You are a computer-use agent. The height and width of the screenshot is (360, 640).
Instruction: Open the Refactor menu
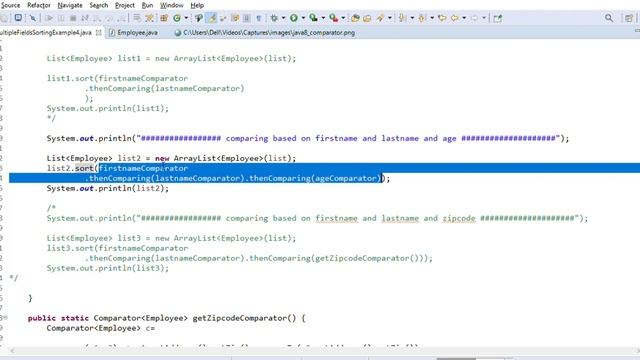click(39, 5)
